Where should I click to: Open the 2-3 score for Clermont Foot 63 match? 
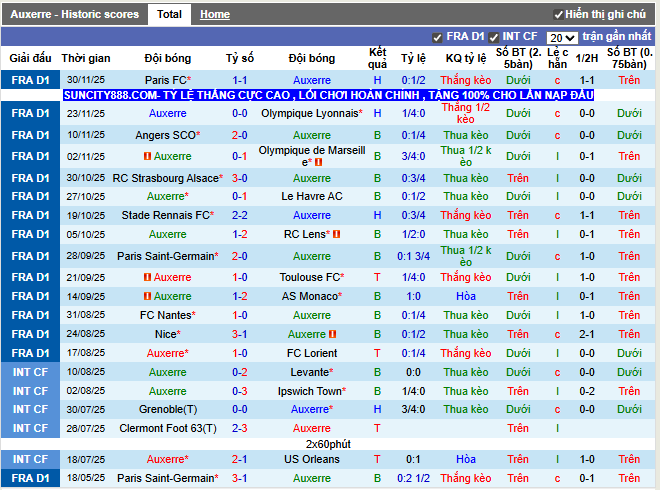pyautogui.click(x=240, y=428)
